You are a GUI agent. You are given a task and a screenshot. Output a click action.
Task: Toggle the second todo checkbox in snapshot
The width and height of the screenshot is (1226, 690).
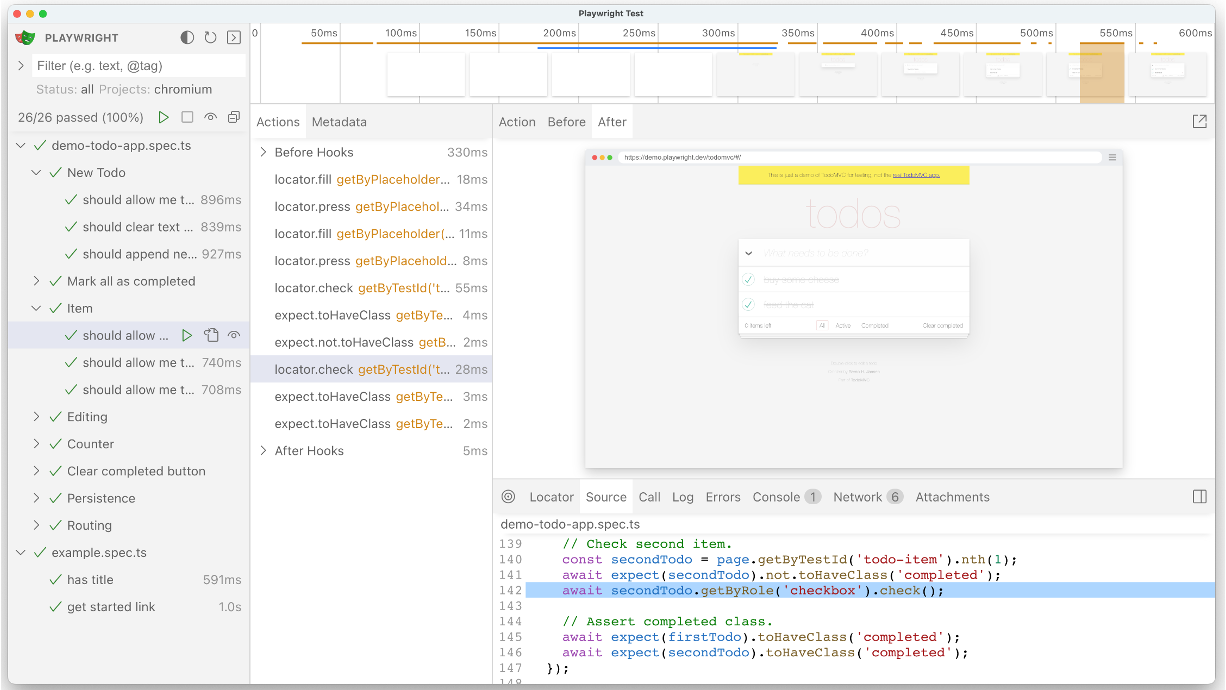[x=748, y=305]
